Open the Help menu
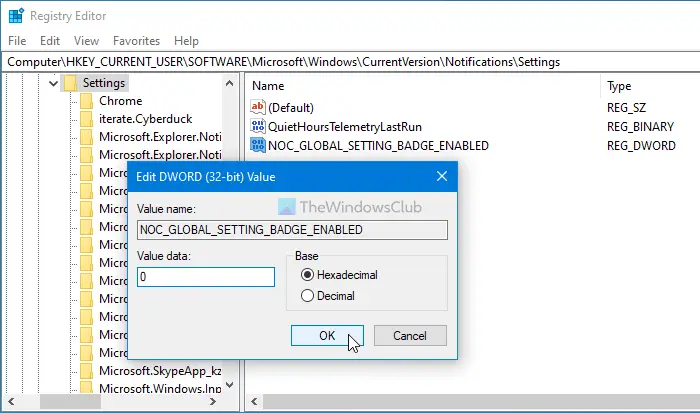The width and height of the screenshot is (700, 413). (186, 41)
